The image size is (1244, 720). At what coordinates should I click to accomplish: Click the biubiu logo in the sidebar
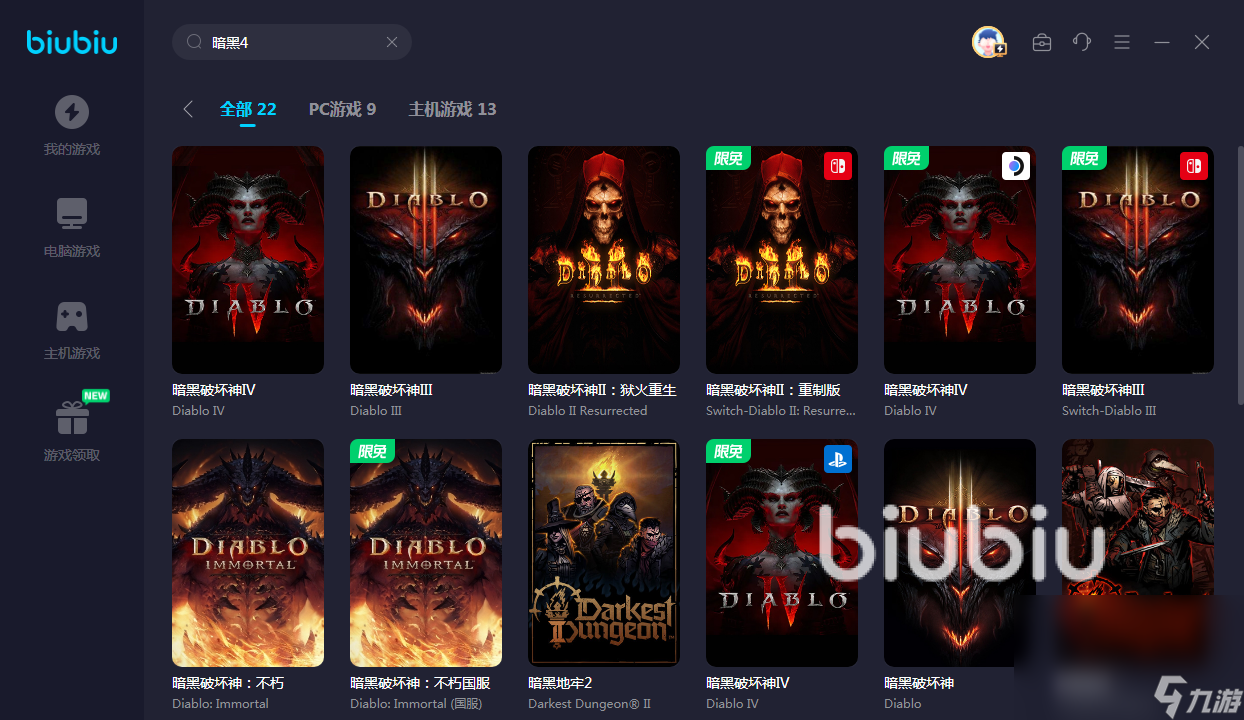point(72,42)
